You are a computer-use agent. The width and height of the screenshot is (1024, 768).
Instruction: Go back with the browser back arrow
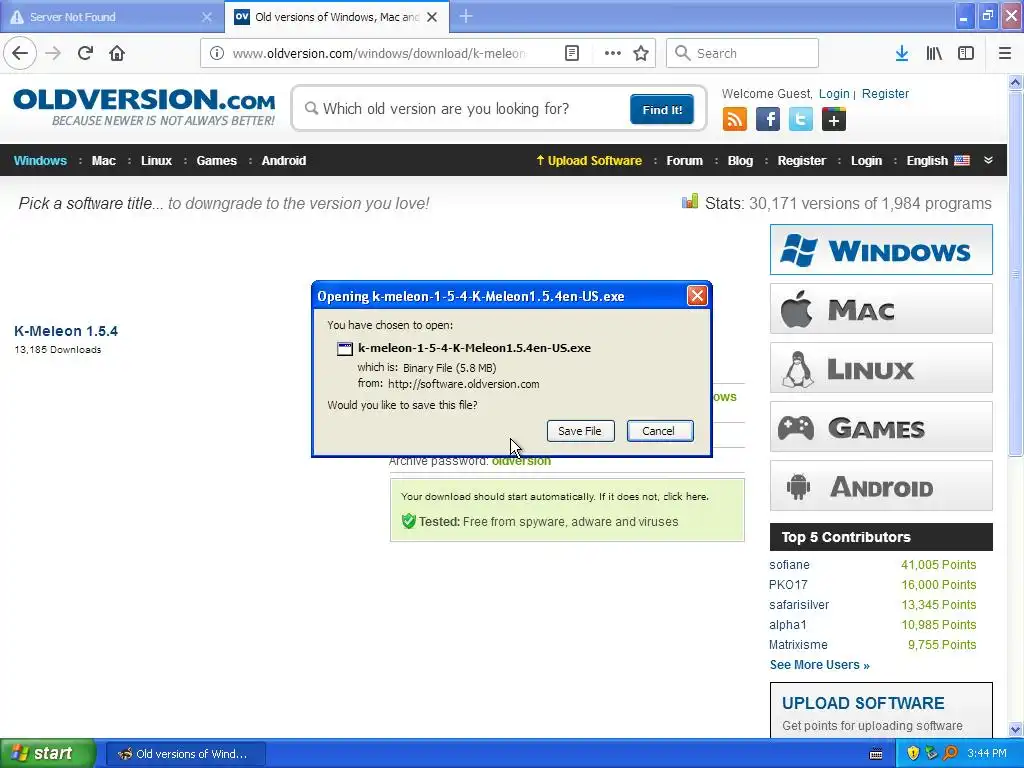click(20, 54)
